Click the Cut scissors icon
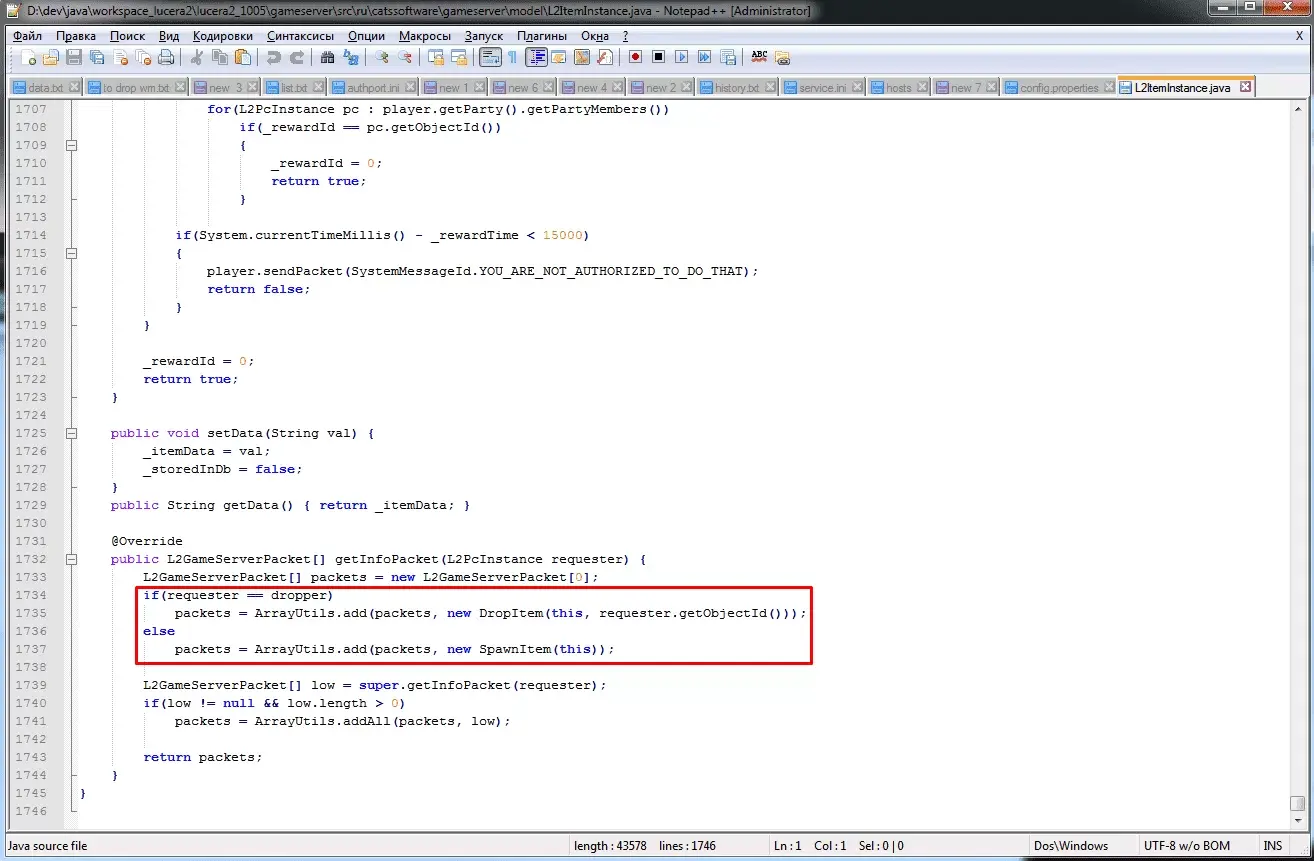This screenshot has height=861, width=1314. [x=196, y=57]
